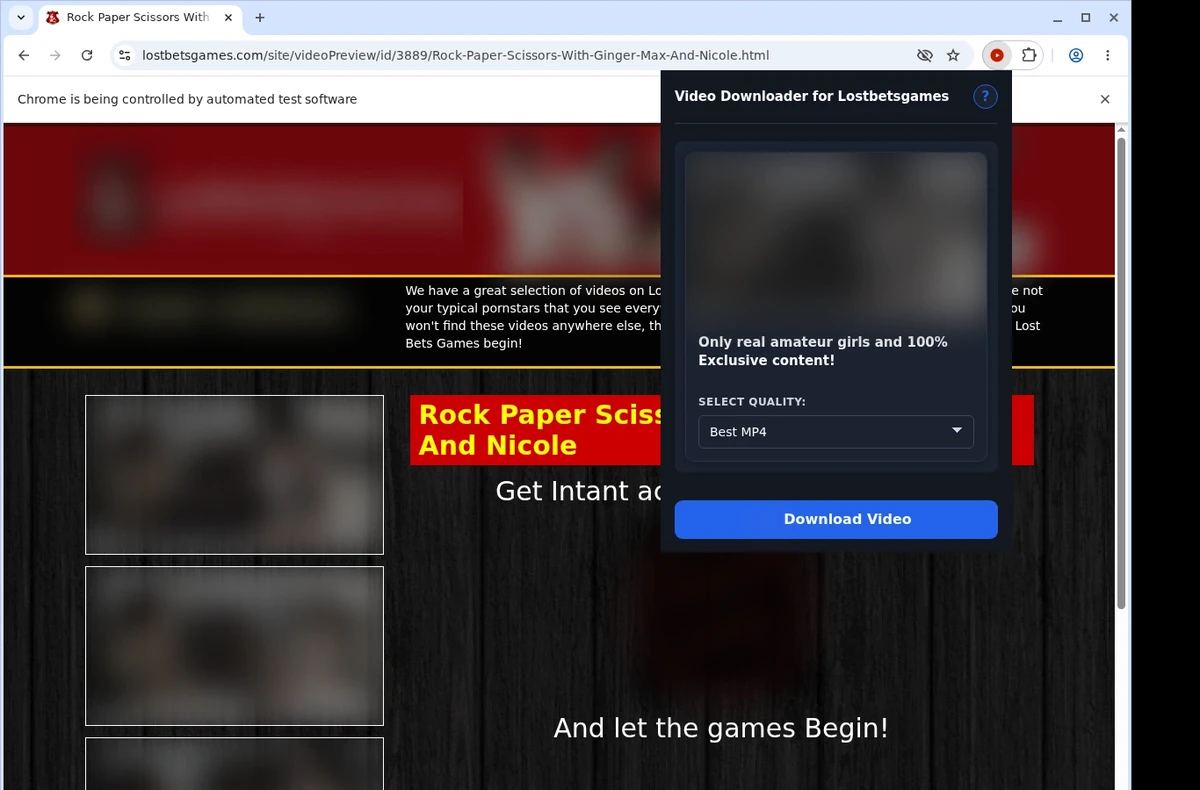Click the lostbetsgames.com URL address field
The width and height of the screenshot is (1200, 790).
[455, 55]
